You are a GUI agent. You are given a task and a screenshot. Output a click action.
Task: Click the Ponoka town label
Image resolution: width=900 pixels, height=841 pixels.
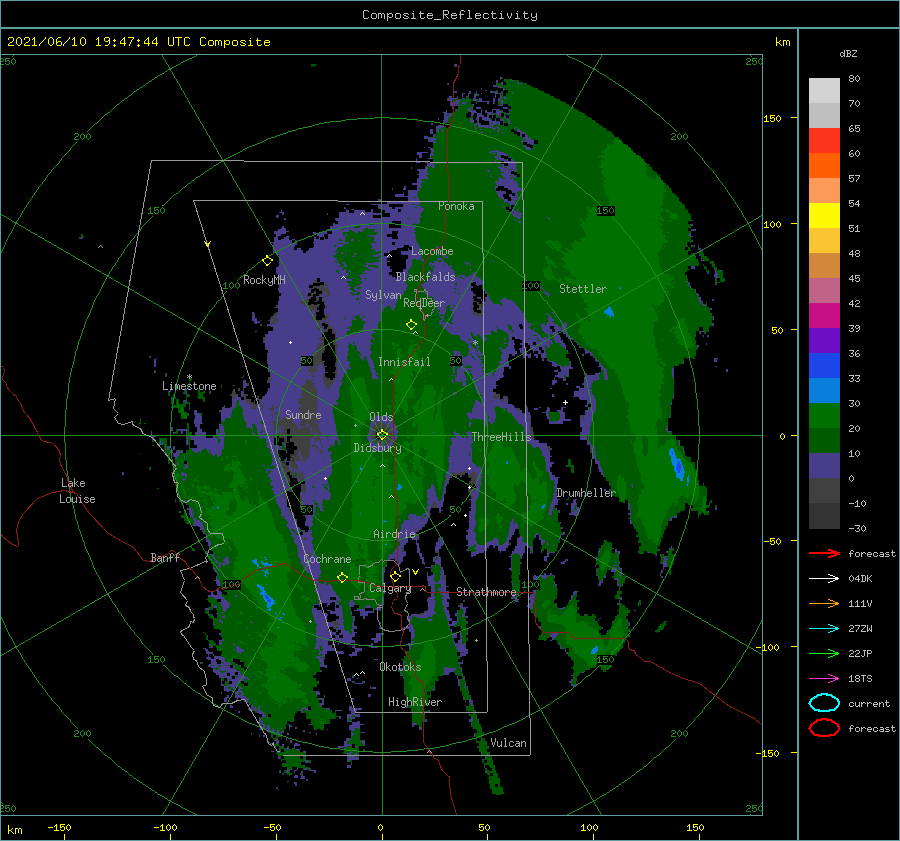(x=456, y=206)
